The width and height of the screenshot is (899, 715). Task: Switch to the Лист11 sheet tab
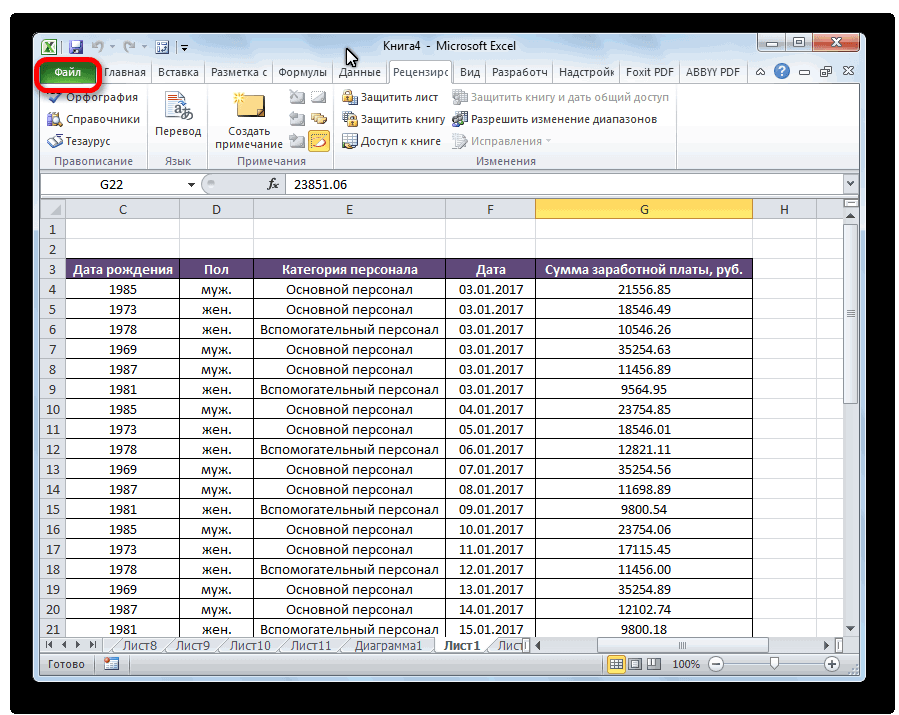[x=311, y=646]
